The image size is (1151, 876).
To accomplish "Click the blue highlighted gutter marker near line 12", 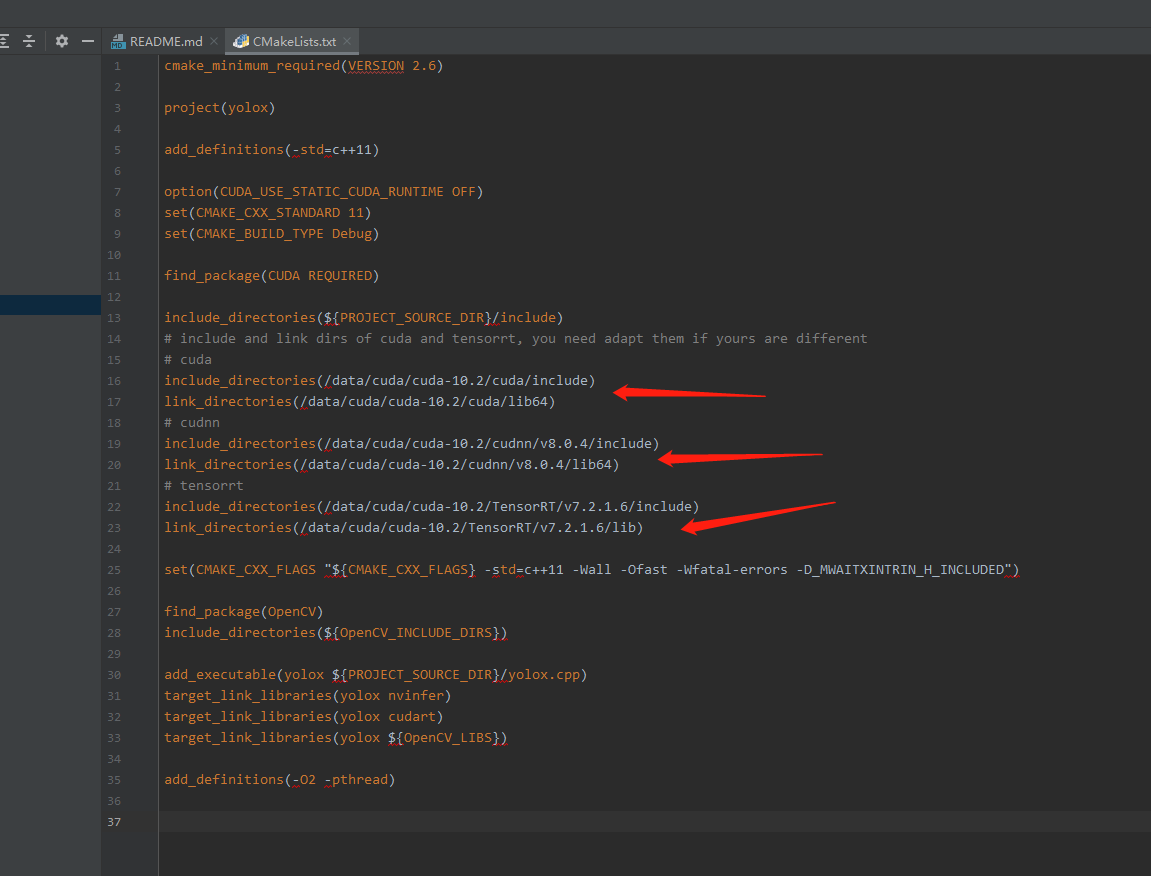I will point(50,304).
